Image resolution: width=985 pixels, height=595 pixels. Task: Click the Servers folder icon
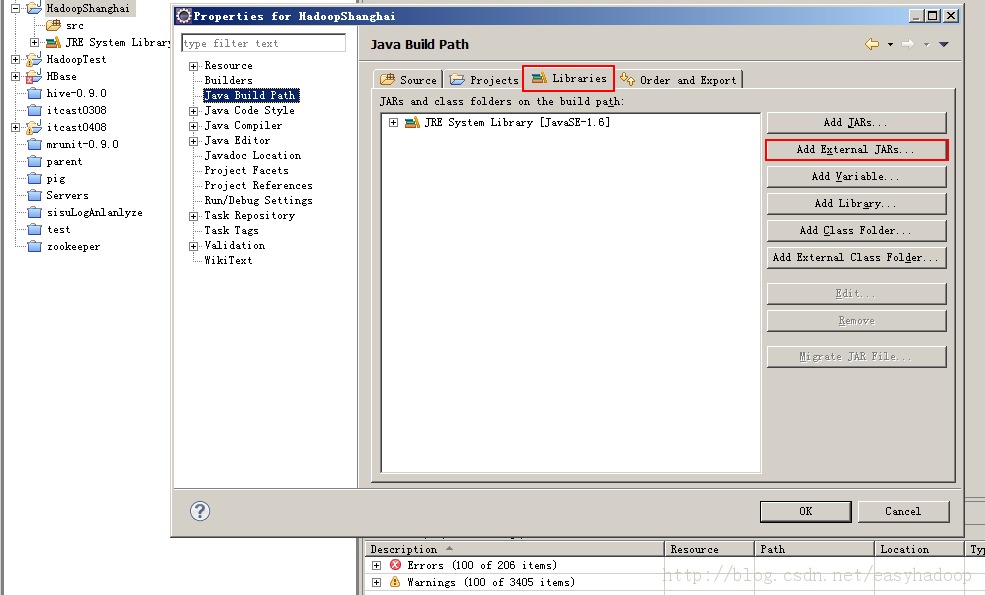pyautogui.click(x=35, y=195)
